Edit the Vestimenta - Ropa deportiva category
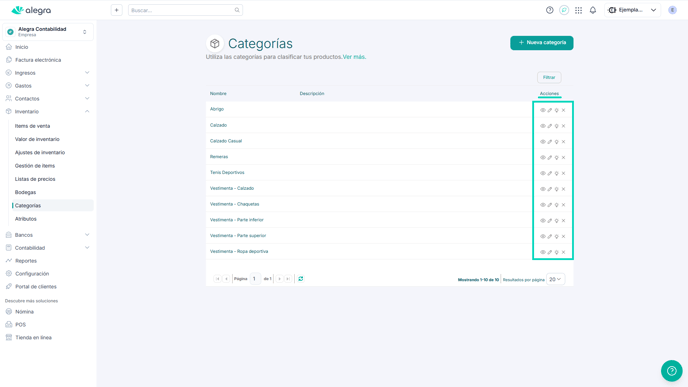688x387 pixels. click(550, 252)
